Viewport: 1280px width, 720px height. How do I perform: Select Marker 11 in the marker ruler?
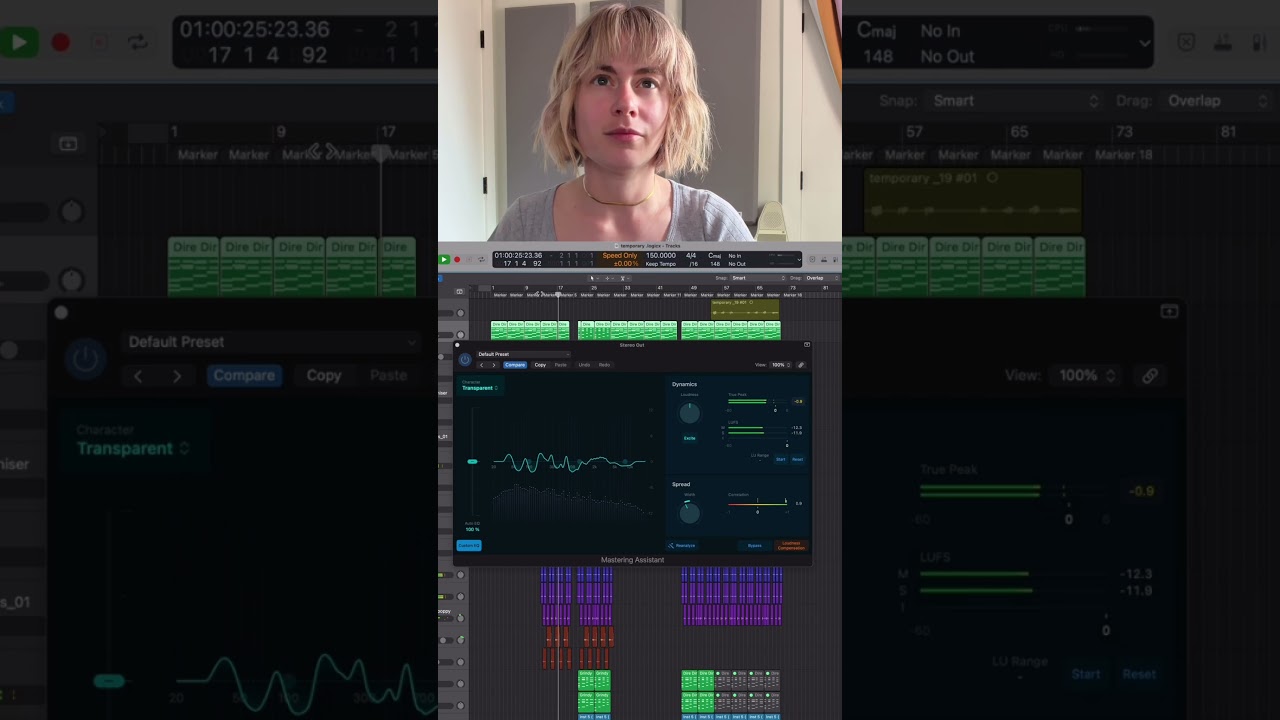pyautogui.click(x=672, y=295)
